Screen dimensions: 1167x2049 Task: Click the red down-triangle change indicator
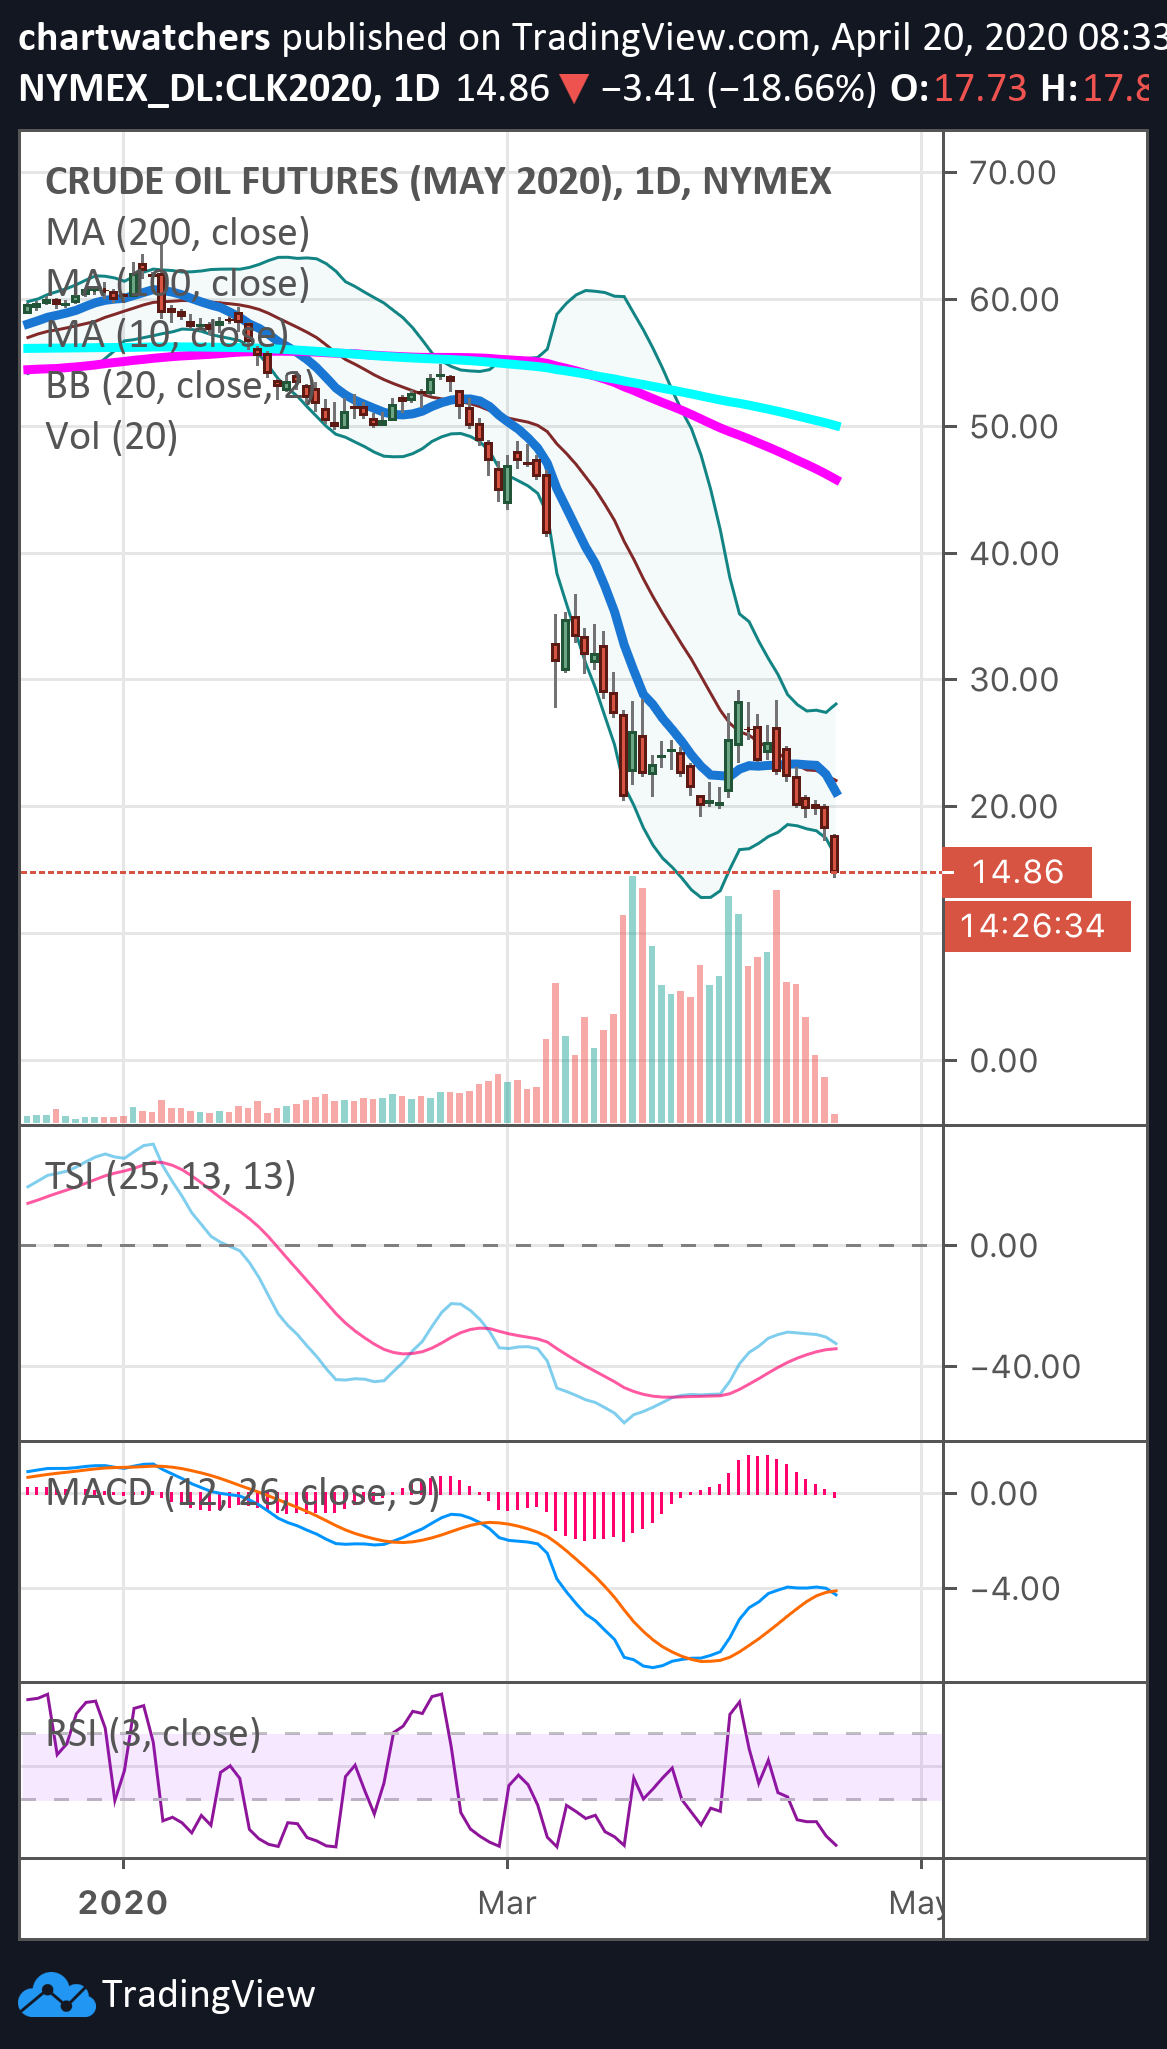pos(575,89)
